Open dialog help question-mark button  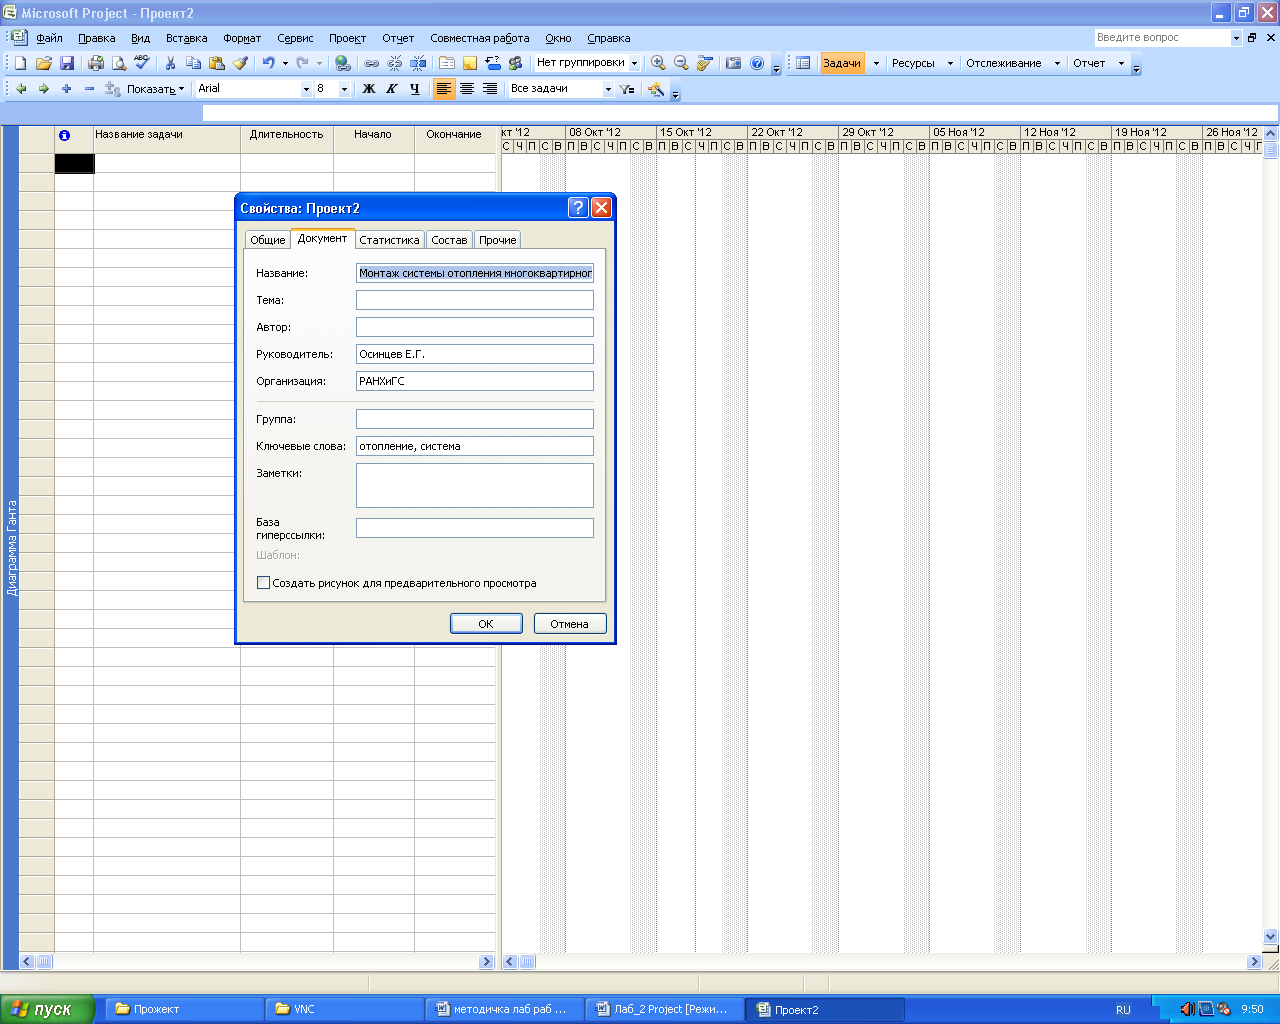pyautogui.click(x=578, y=208)
